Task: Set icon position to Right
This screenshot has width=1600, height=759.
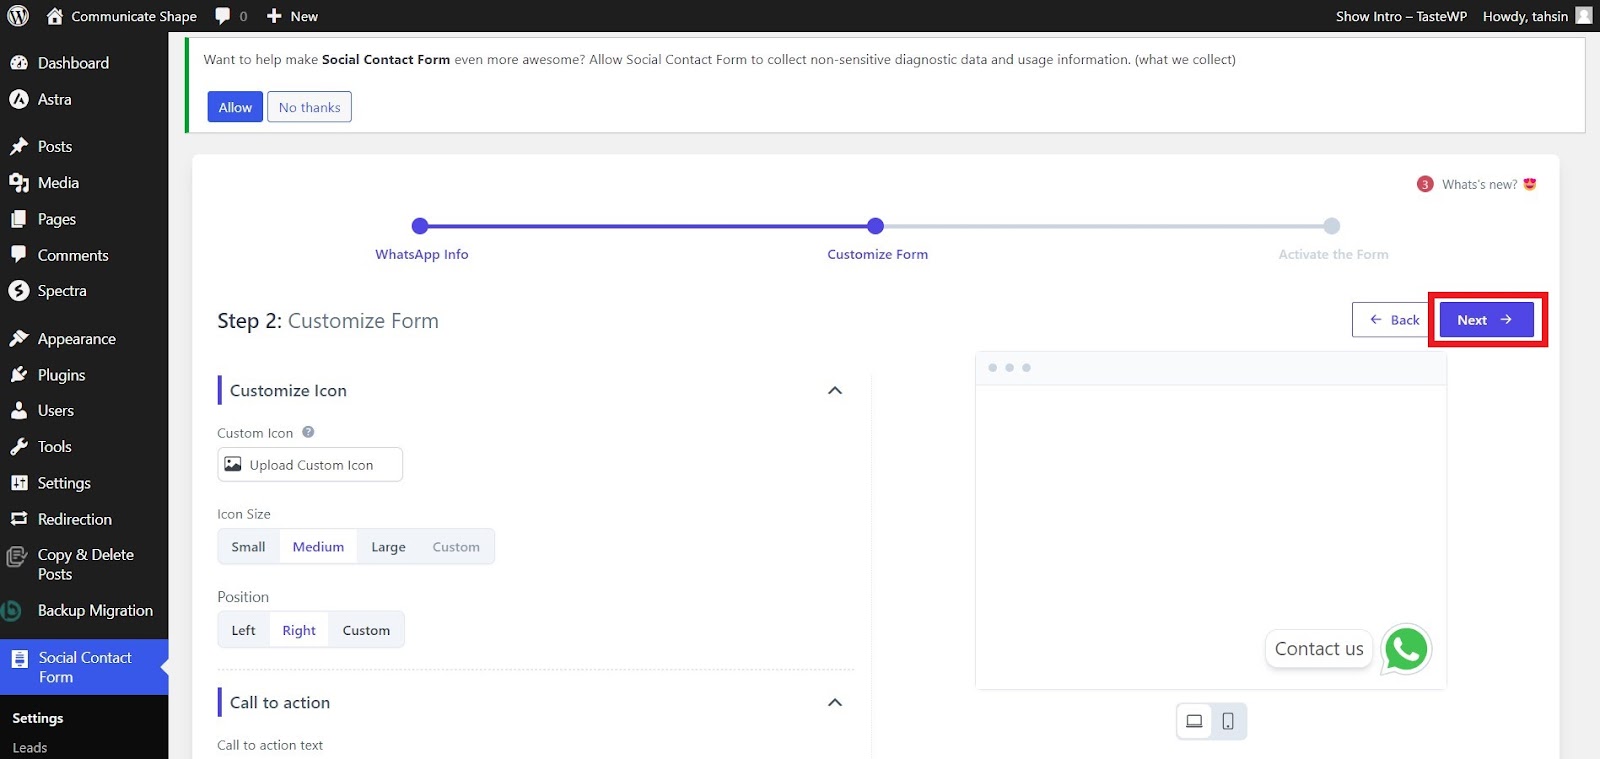Action: click(299, 630)
